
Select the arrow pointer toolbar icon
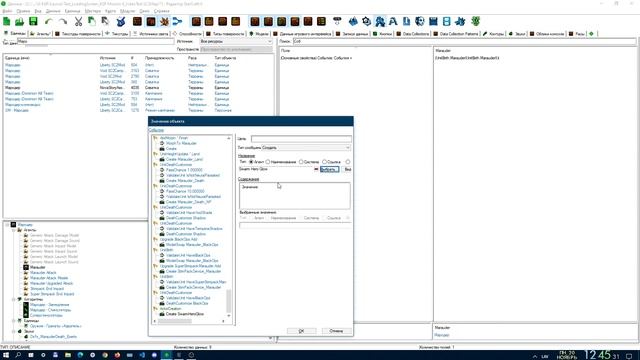[x=105, y=22]
